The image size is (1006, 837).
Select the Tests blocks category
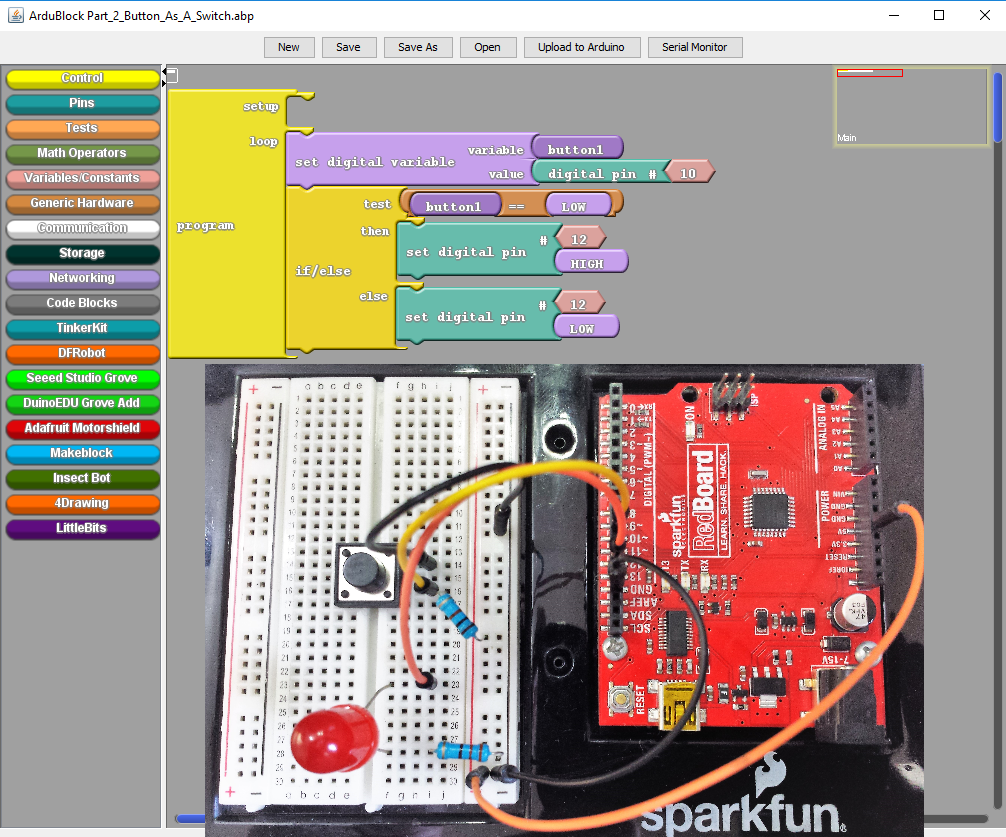(x=82, y=128)
